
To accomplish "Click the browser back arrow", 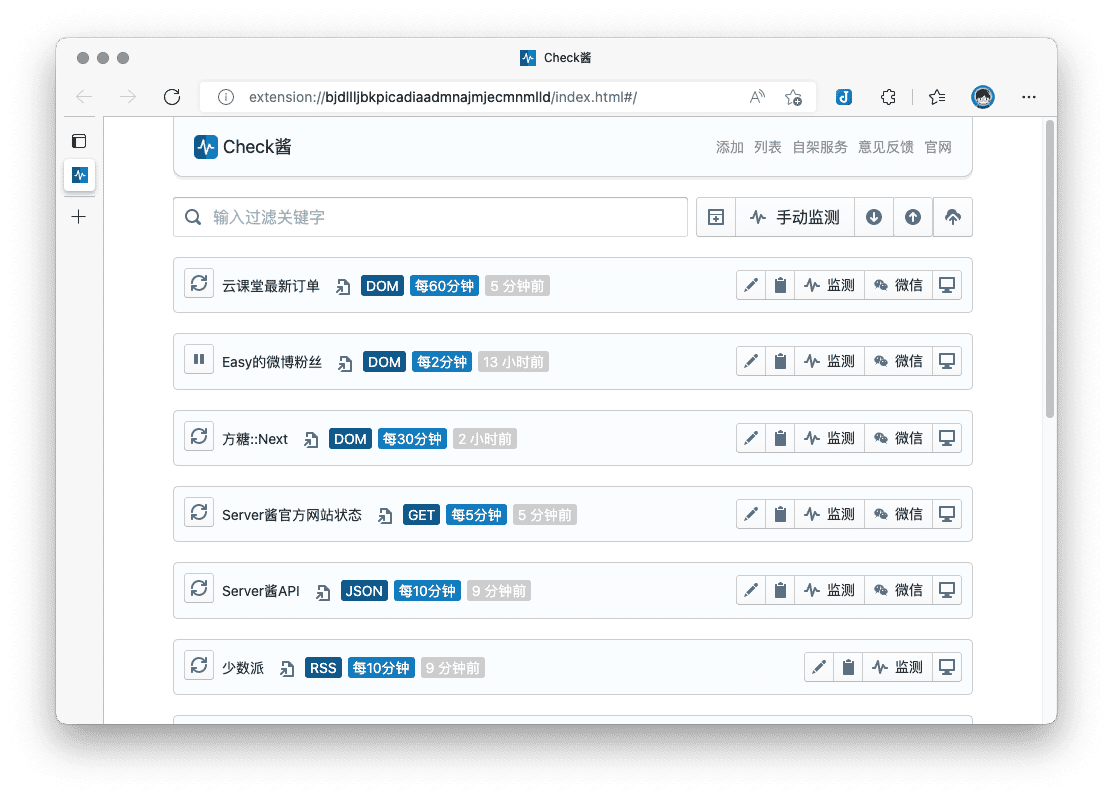I will [84, 97].
